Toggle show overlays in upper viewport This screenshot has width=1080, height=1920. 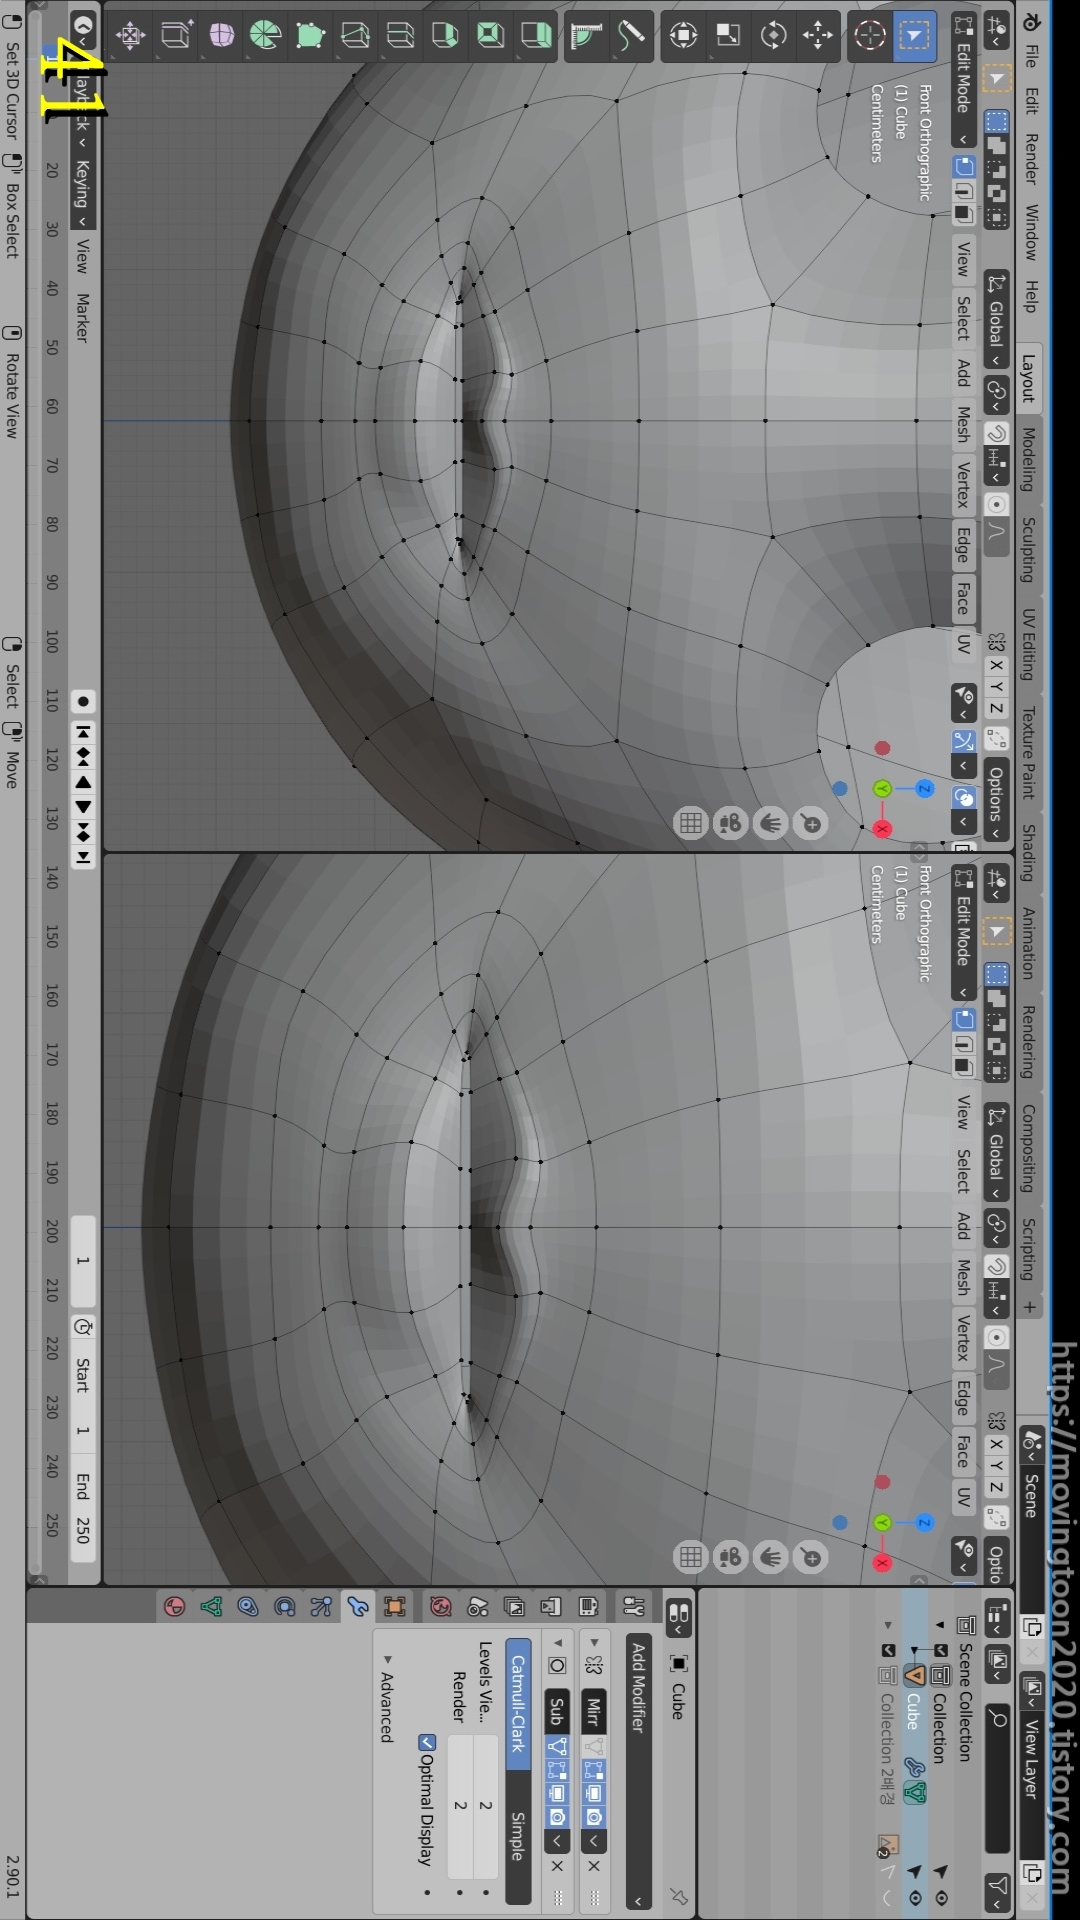964,797
